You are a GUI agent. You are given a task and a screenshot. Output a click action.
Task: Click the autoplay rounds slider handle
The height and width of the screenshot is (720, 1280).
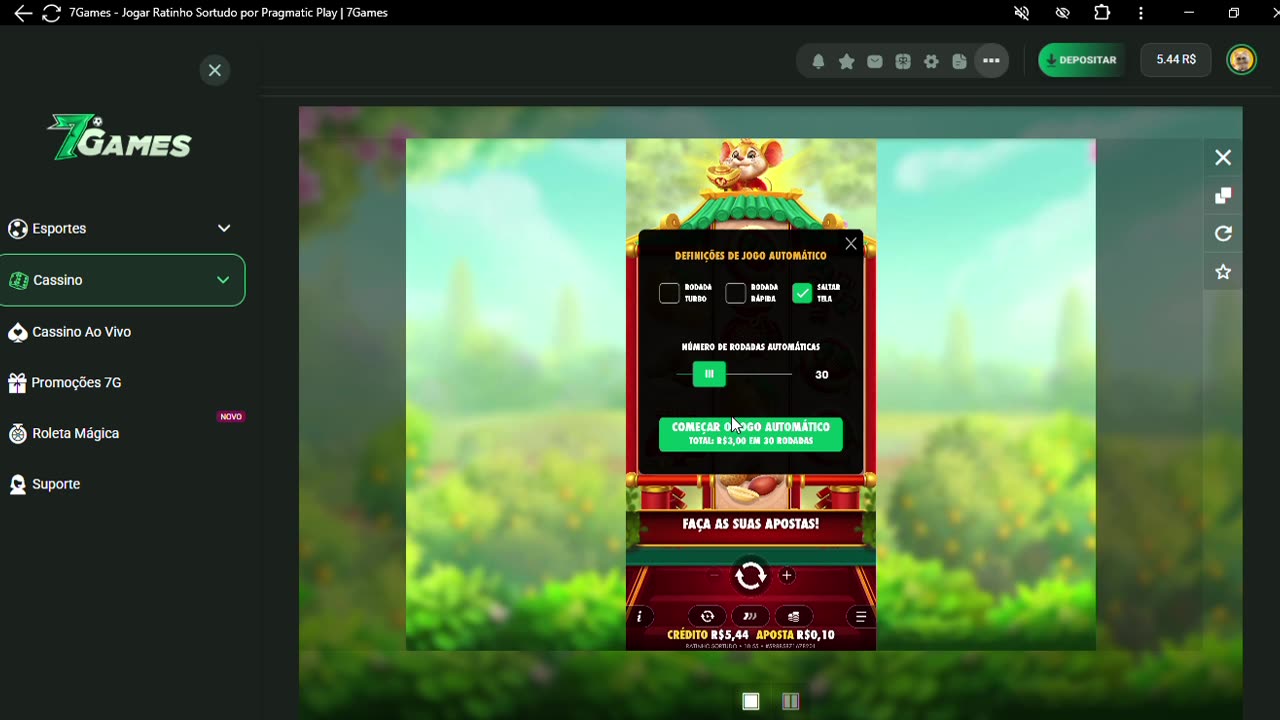709,374
